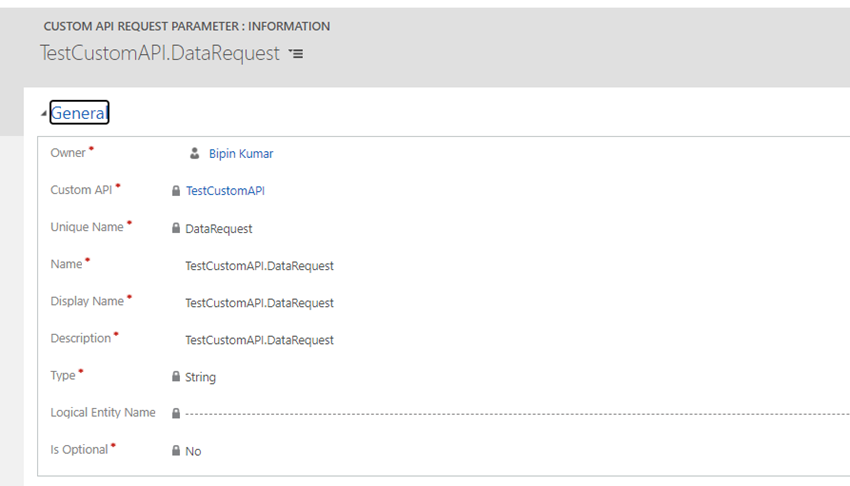Edit the Display Name field value
This screenshot has height=486, width=850.
click(x=259, y=303)
